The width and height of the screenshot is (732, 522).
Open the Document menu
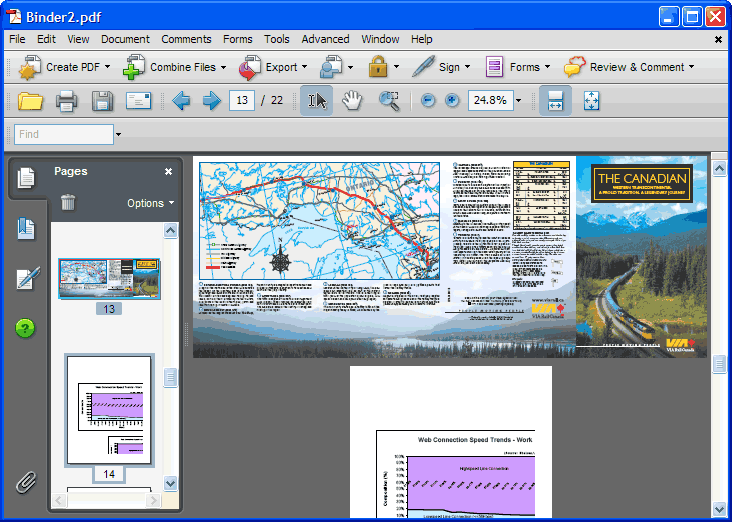pos(125,39)
